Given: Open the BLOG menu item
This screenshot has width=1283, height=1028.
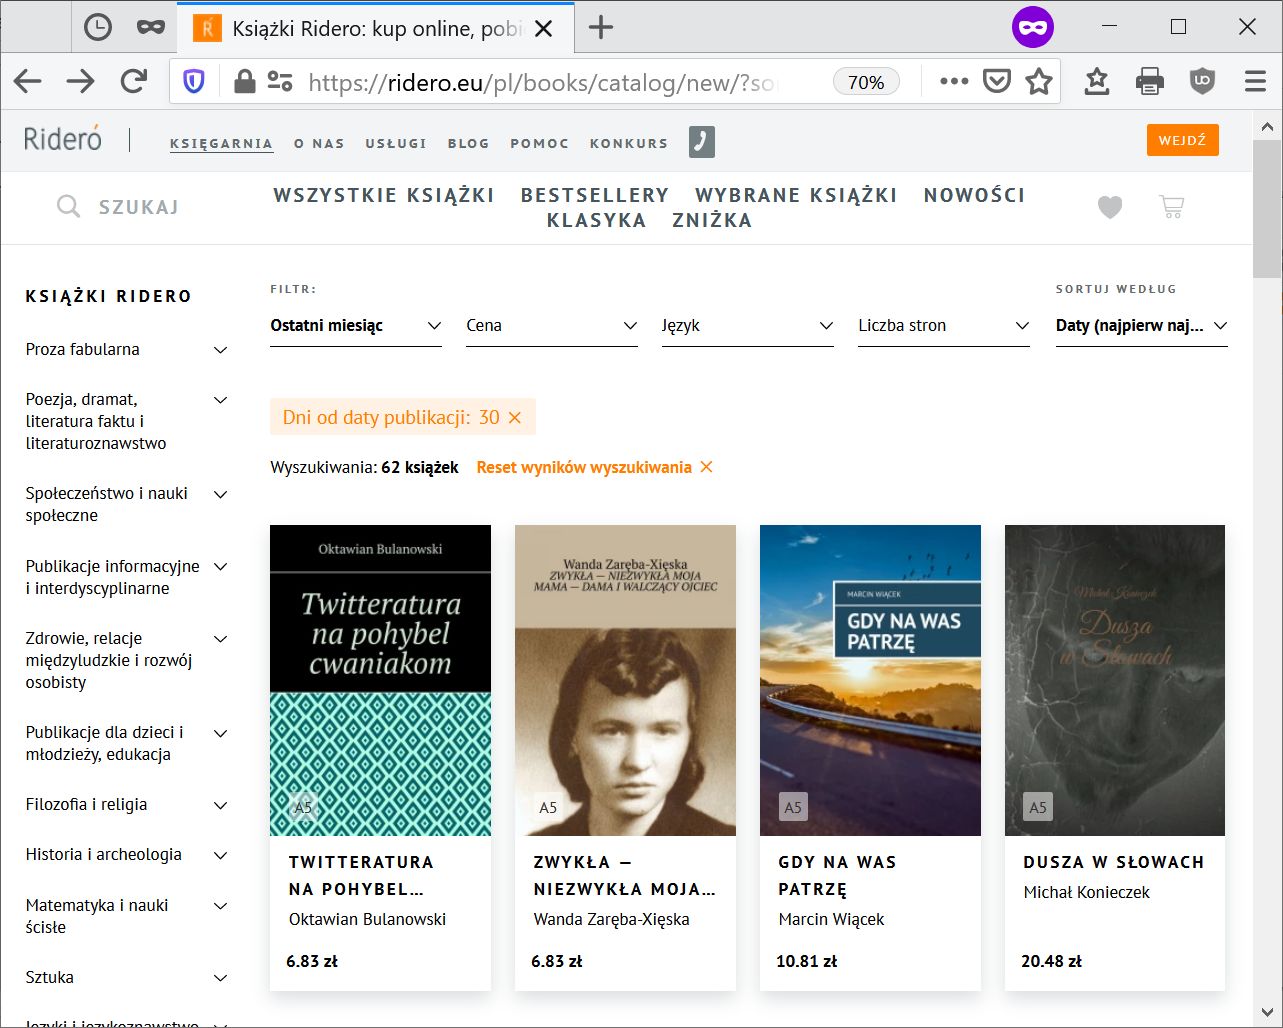Looking at the screenshot, I should click(x=469, y=143).
